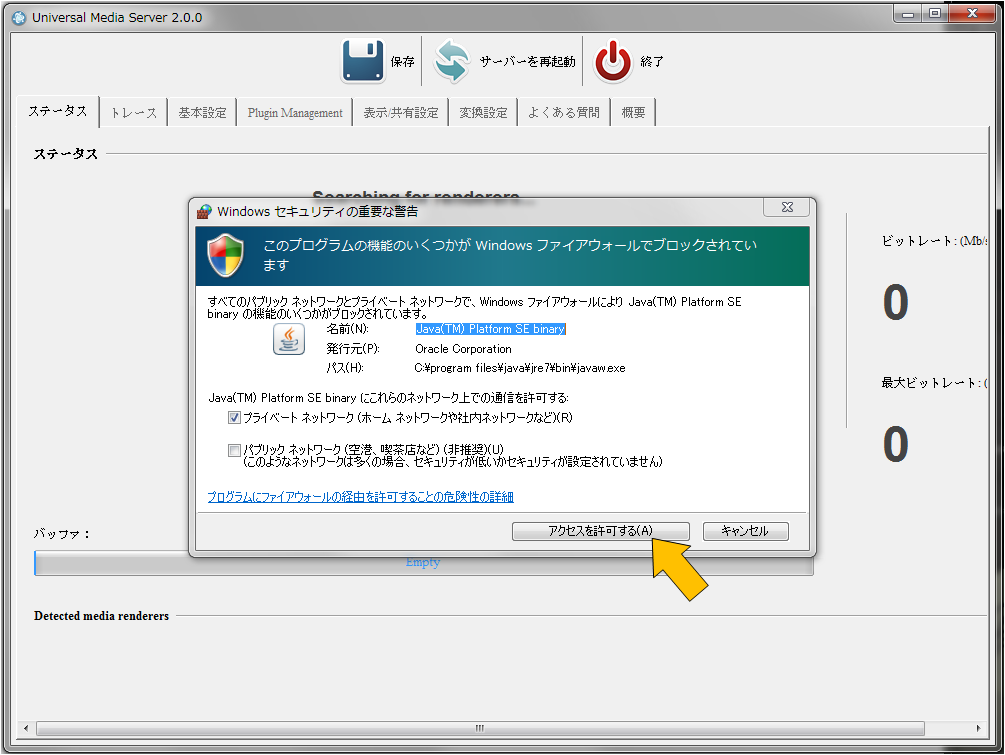Open the 基本設定 tab
This screenshot has height=755, width=1005.
point(203,113)
